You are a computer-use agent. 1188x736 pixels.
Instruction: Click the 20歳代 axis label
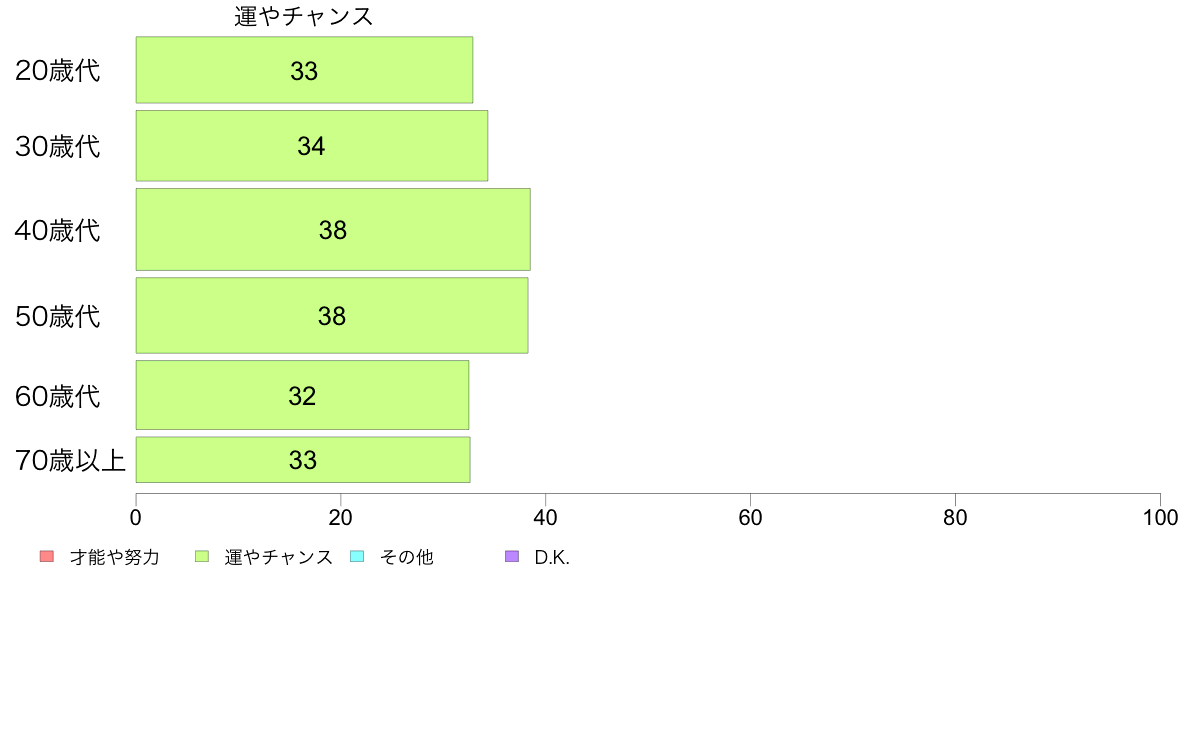[x=58, y=70]
